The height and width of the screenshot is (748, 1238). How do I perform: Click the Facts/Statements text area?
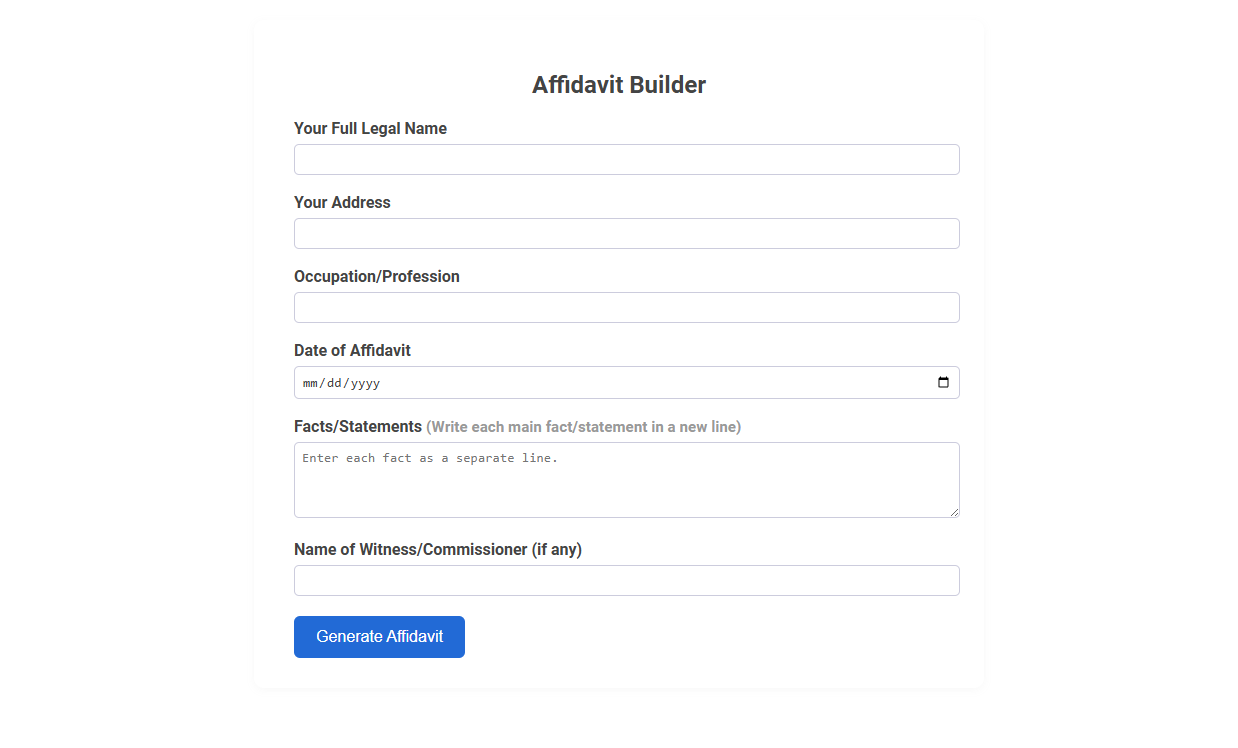click(626, 480)
